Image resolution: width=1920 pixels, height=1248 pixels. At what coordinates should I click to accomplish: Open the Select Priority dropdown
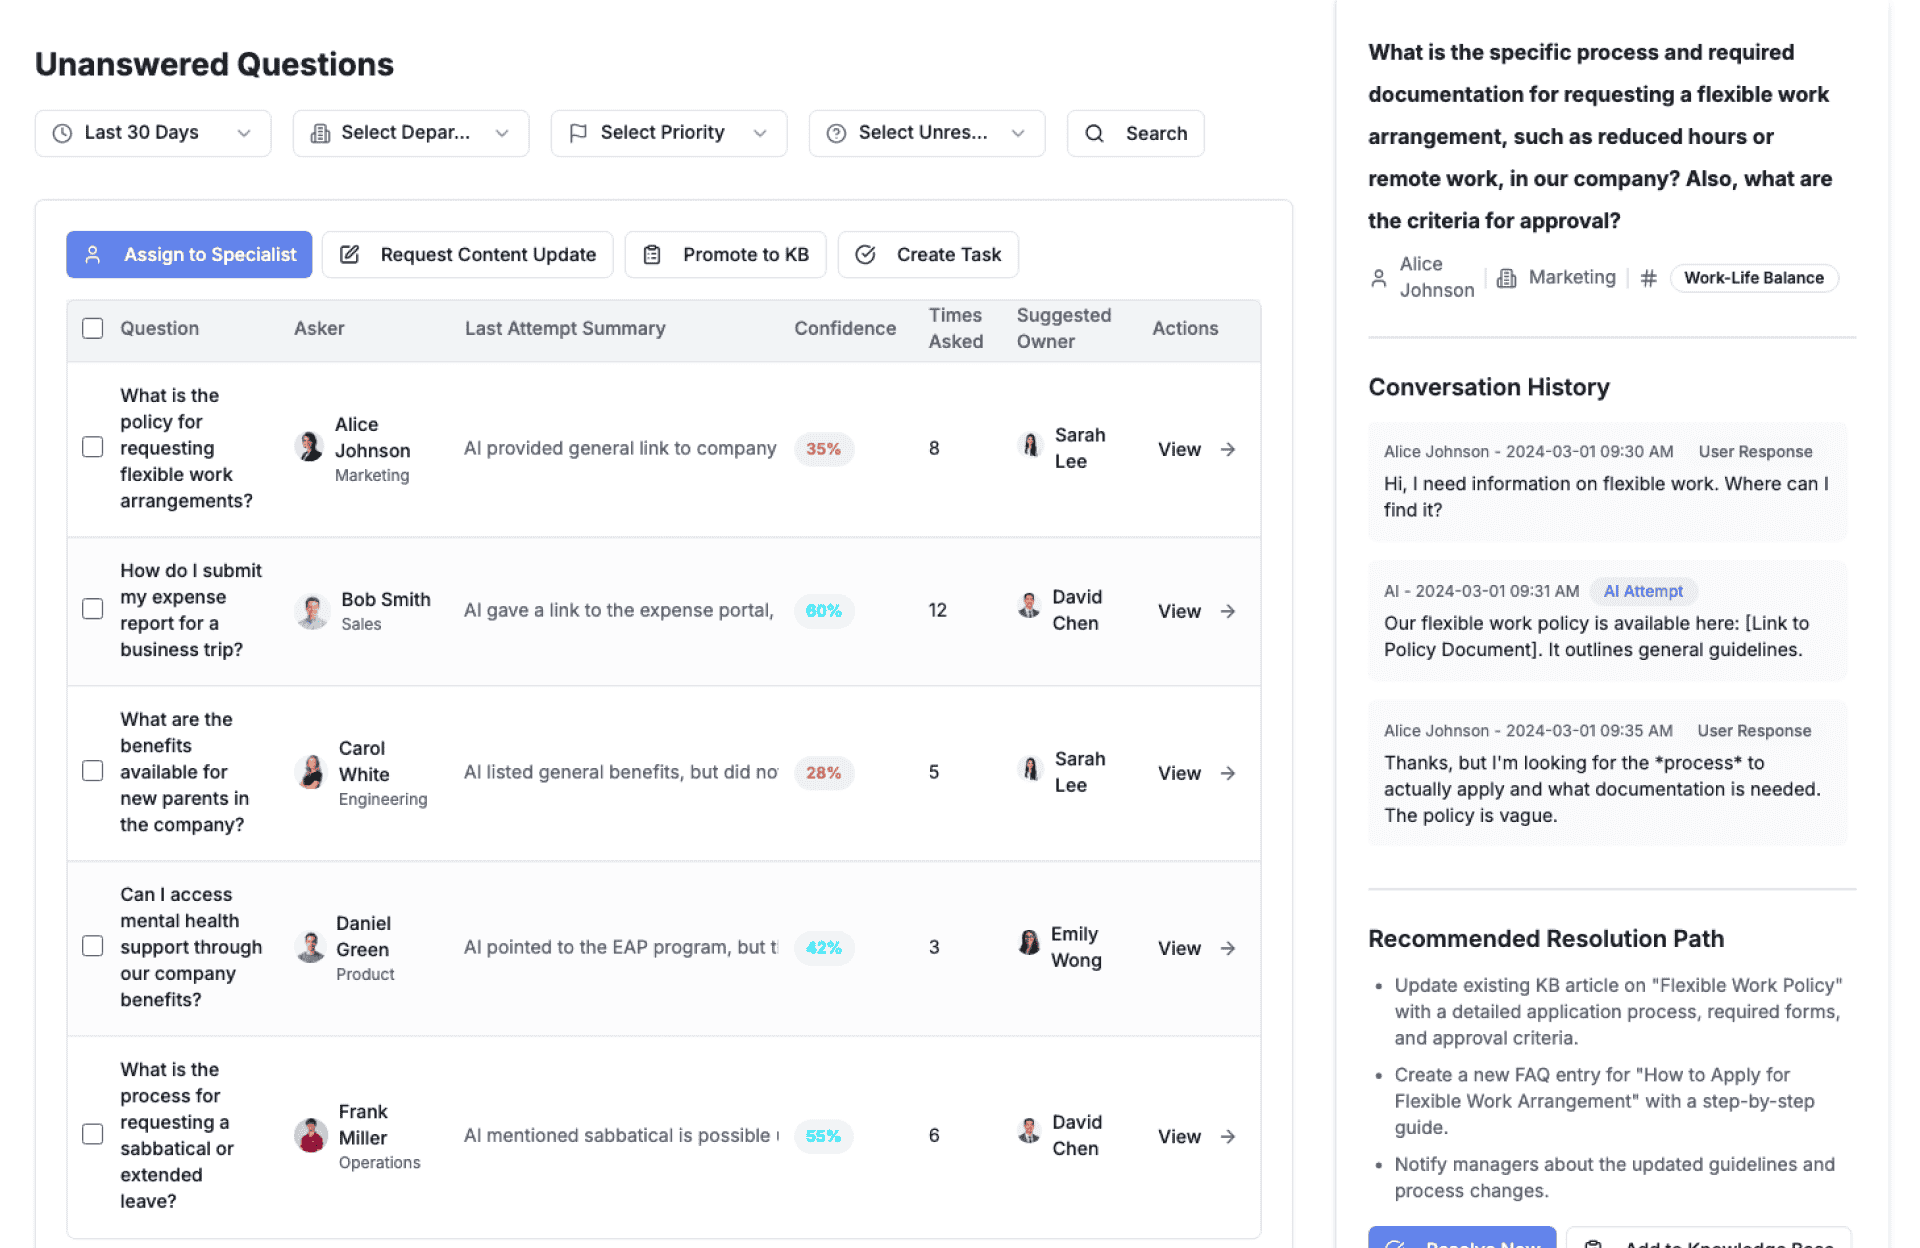pos(668,133)
